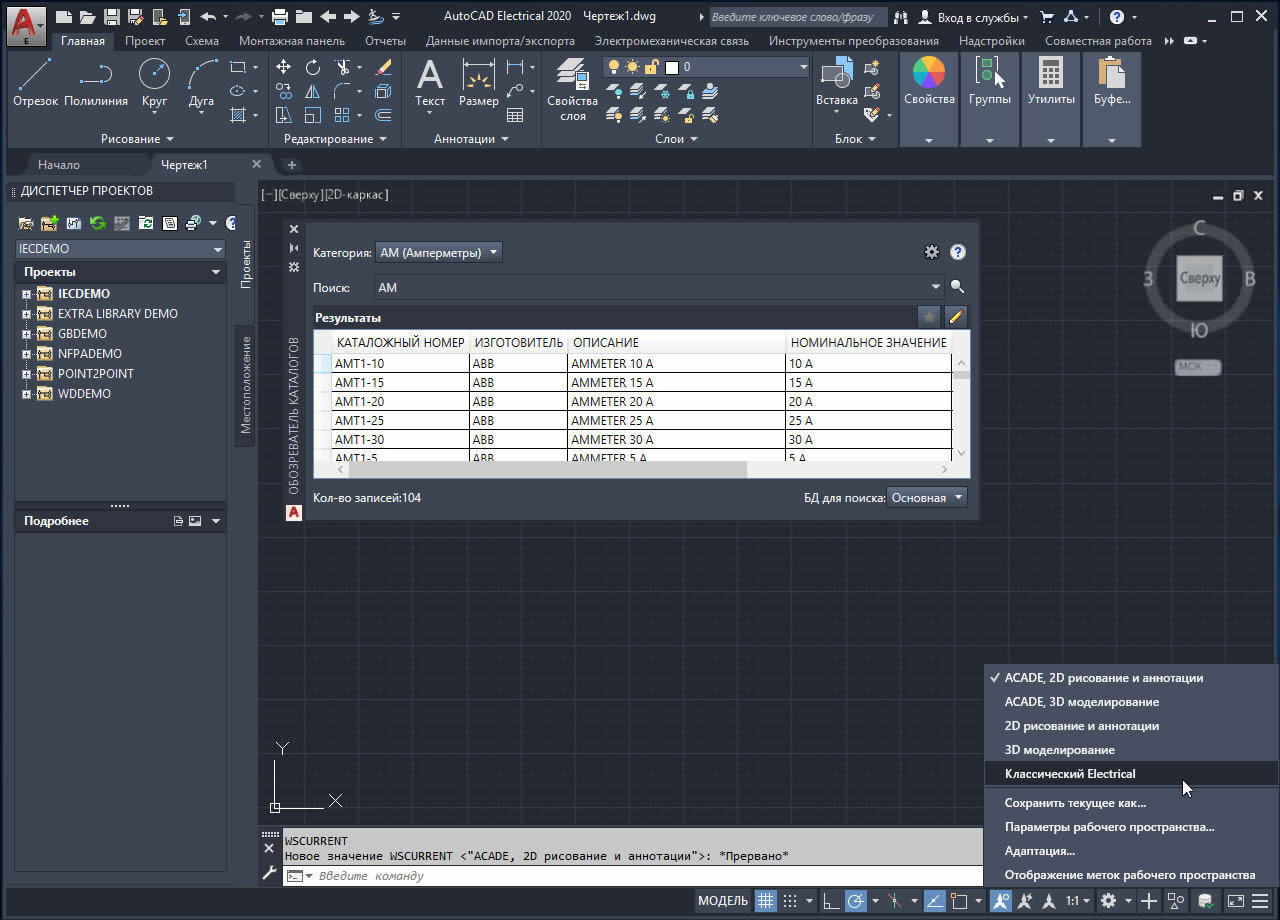
Task: Click the pencil edit icon above results
Action: [x=956, y=317]
